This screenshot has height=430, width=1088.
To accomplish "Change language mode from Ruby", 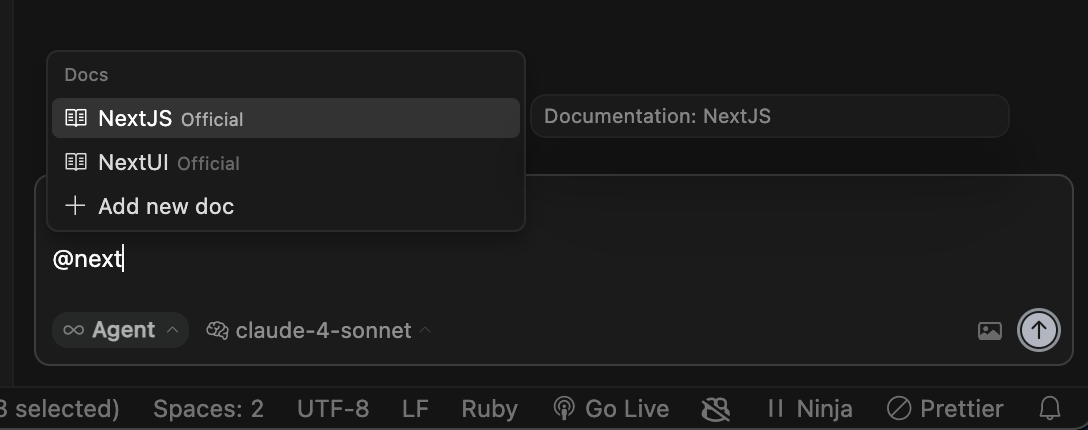I will tap(489, 408).
